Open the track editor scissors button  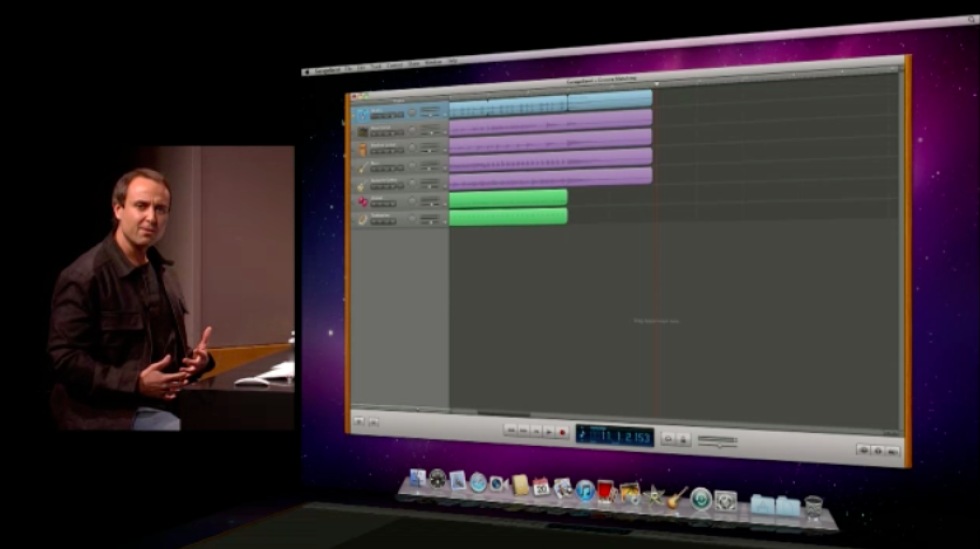(372, 422)
